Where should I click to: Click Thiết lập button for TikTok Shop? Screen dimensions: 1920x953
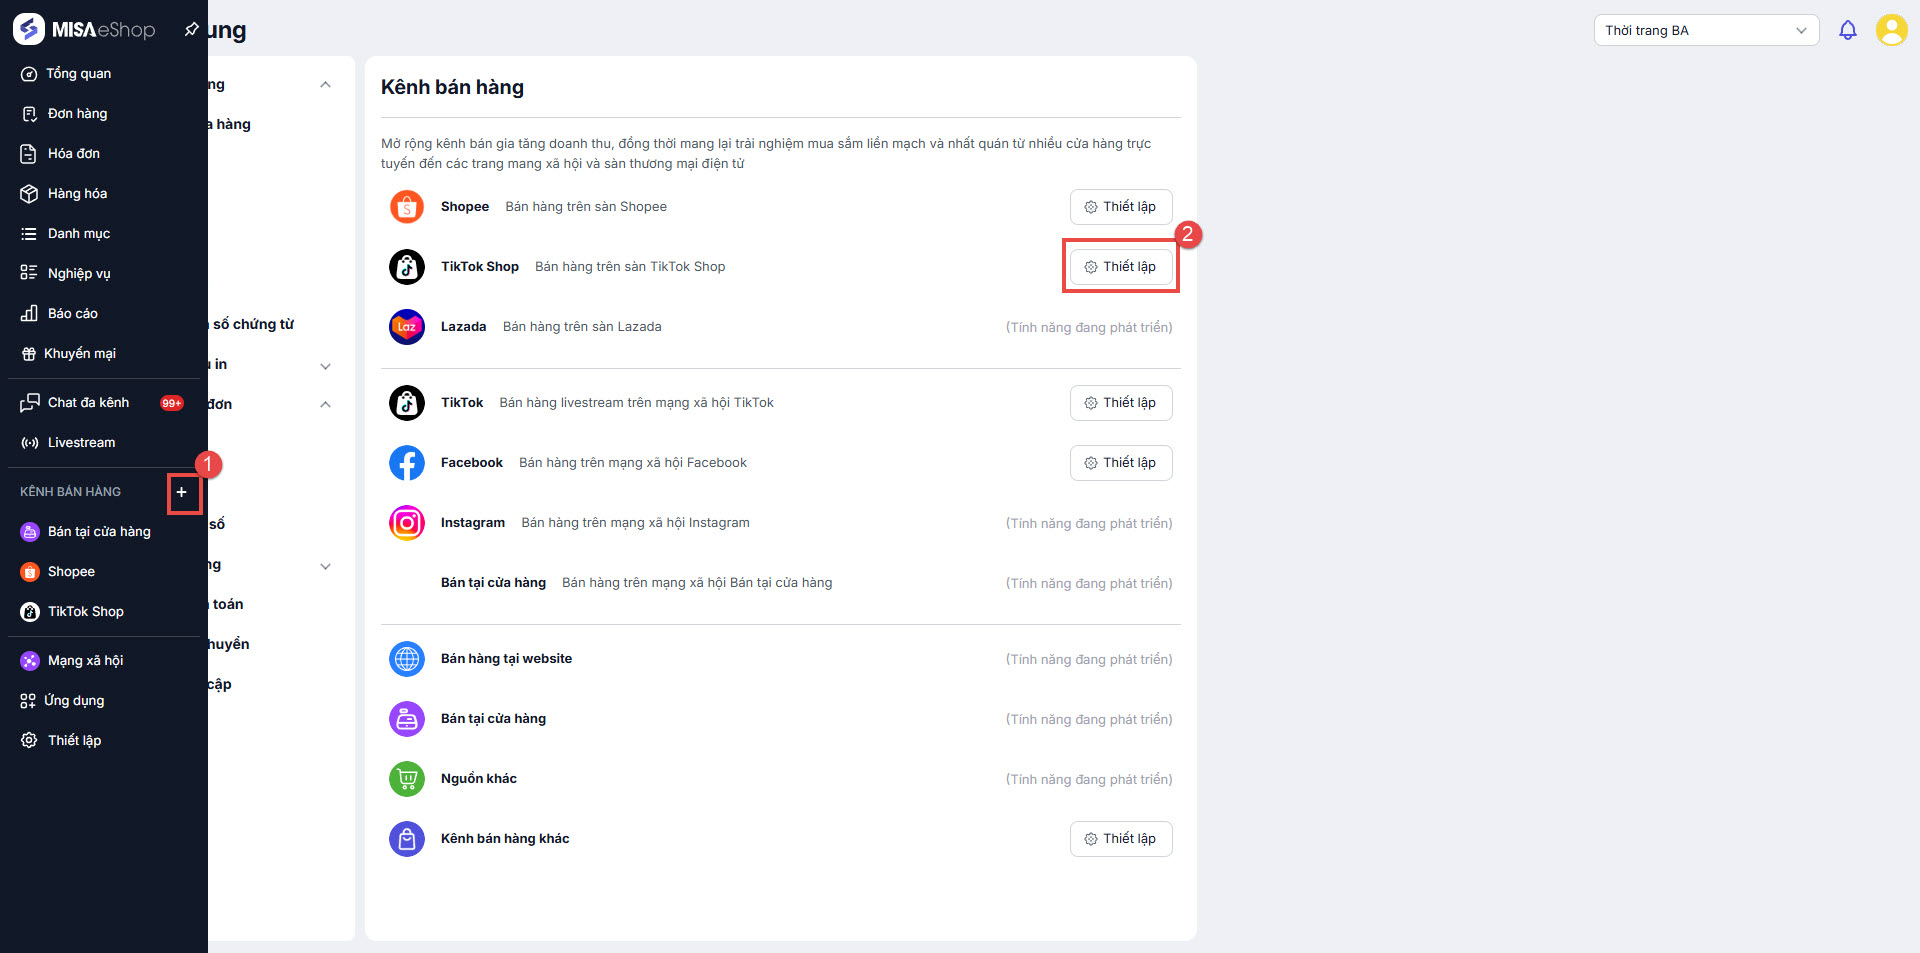point(1120,267)
